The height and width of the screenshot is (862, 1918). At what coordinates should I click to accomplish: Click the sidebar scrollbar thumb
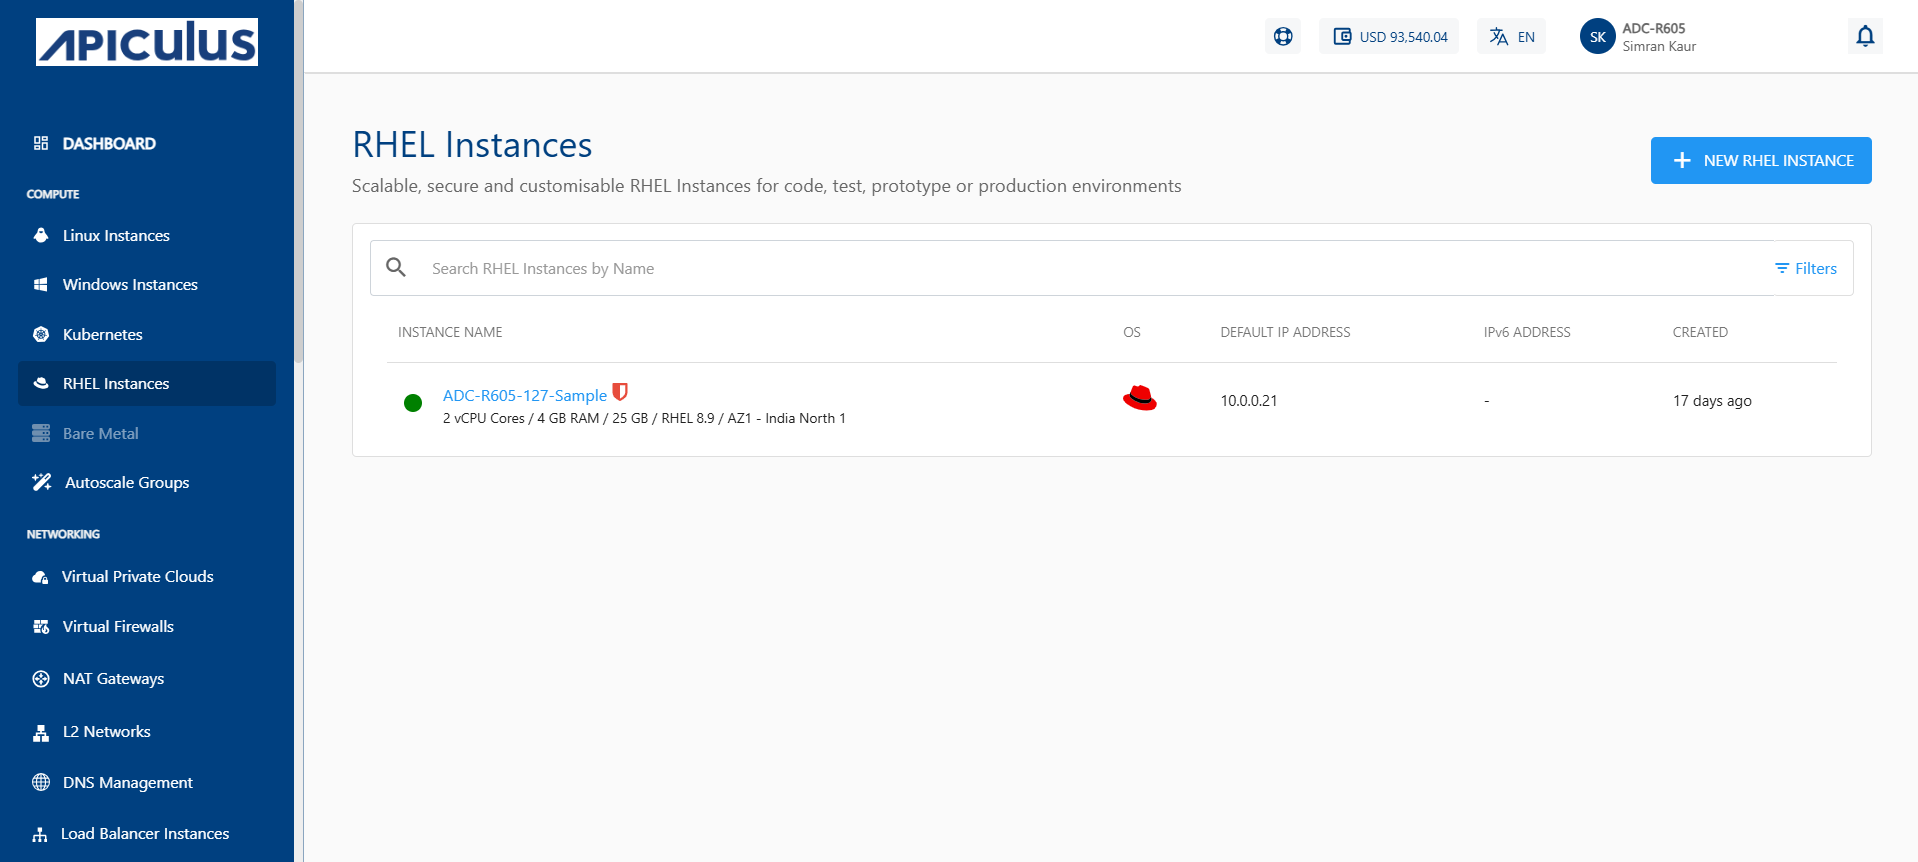(x=298, y=180)
